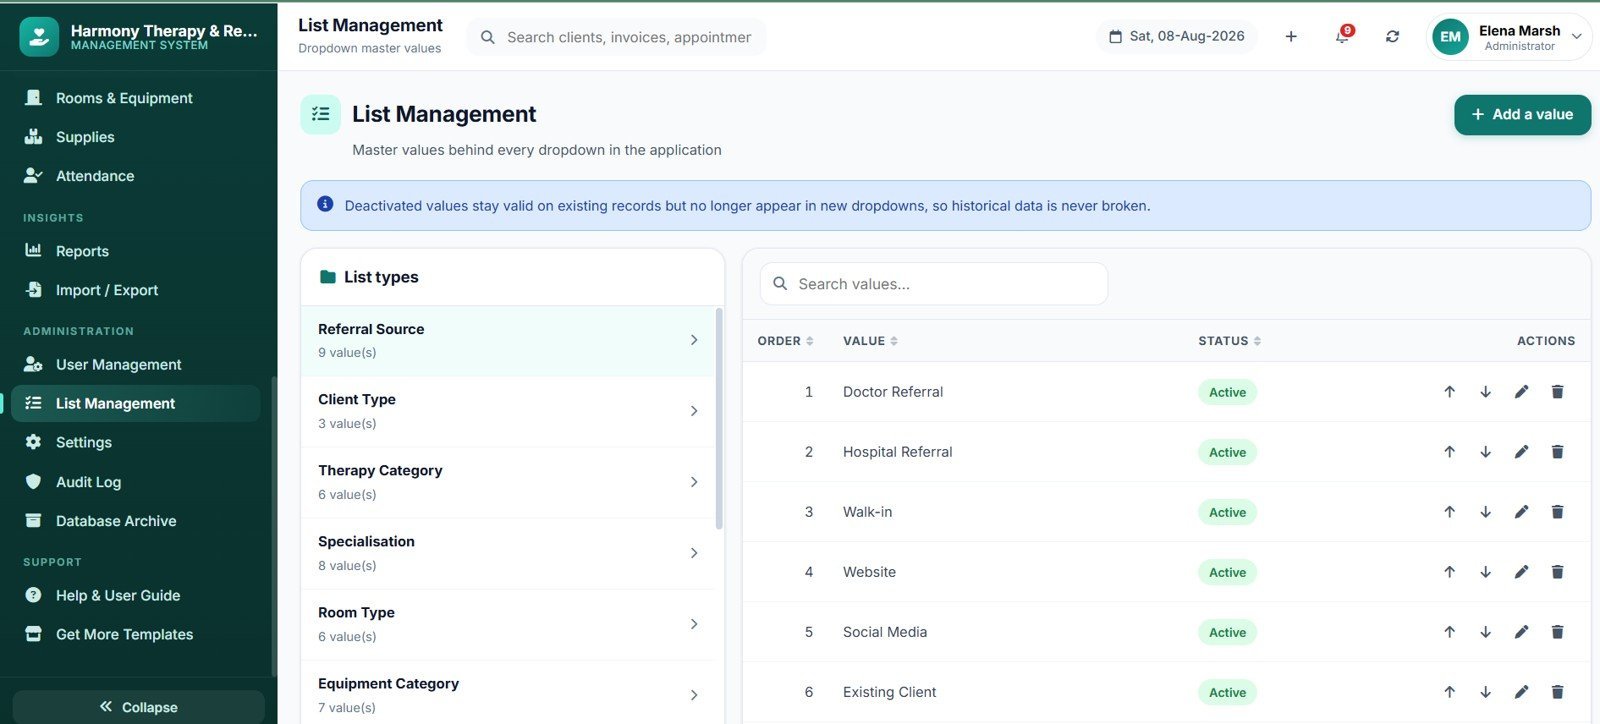Viewport: 1600px width, 724px height.
Task: Open Help & User Guide
Action: pos(136,595)
